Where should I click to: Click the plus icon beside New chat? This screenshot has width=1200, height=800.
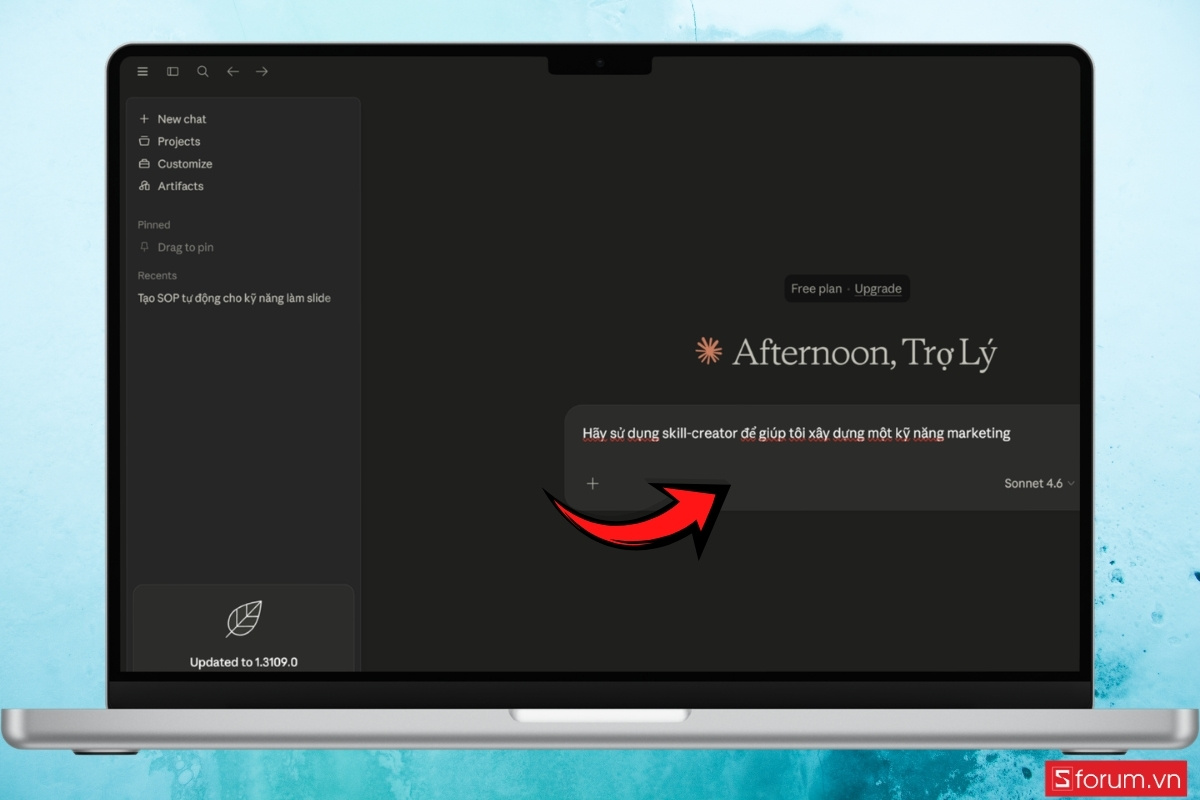(x=144, y=119)
